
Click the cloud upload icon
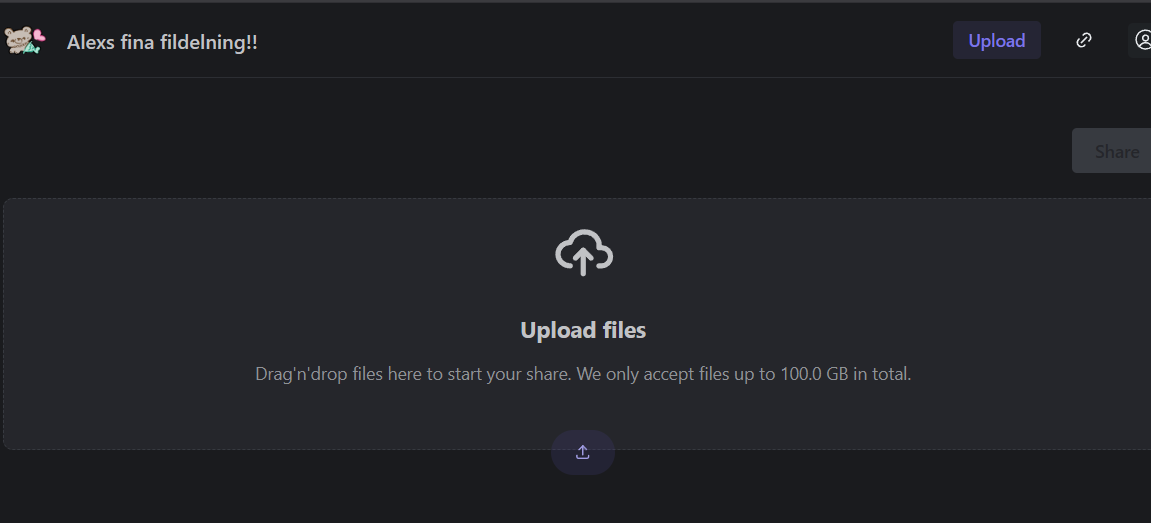click(x=583, y=253)
